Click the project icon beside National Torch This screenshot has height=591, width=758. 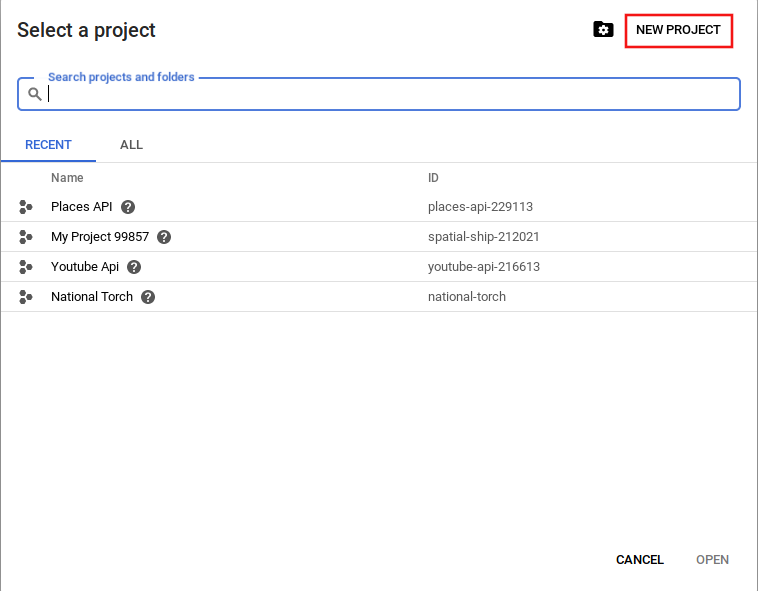(x=26, y=297)
